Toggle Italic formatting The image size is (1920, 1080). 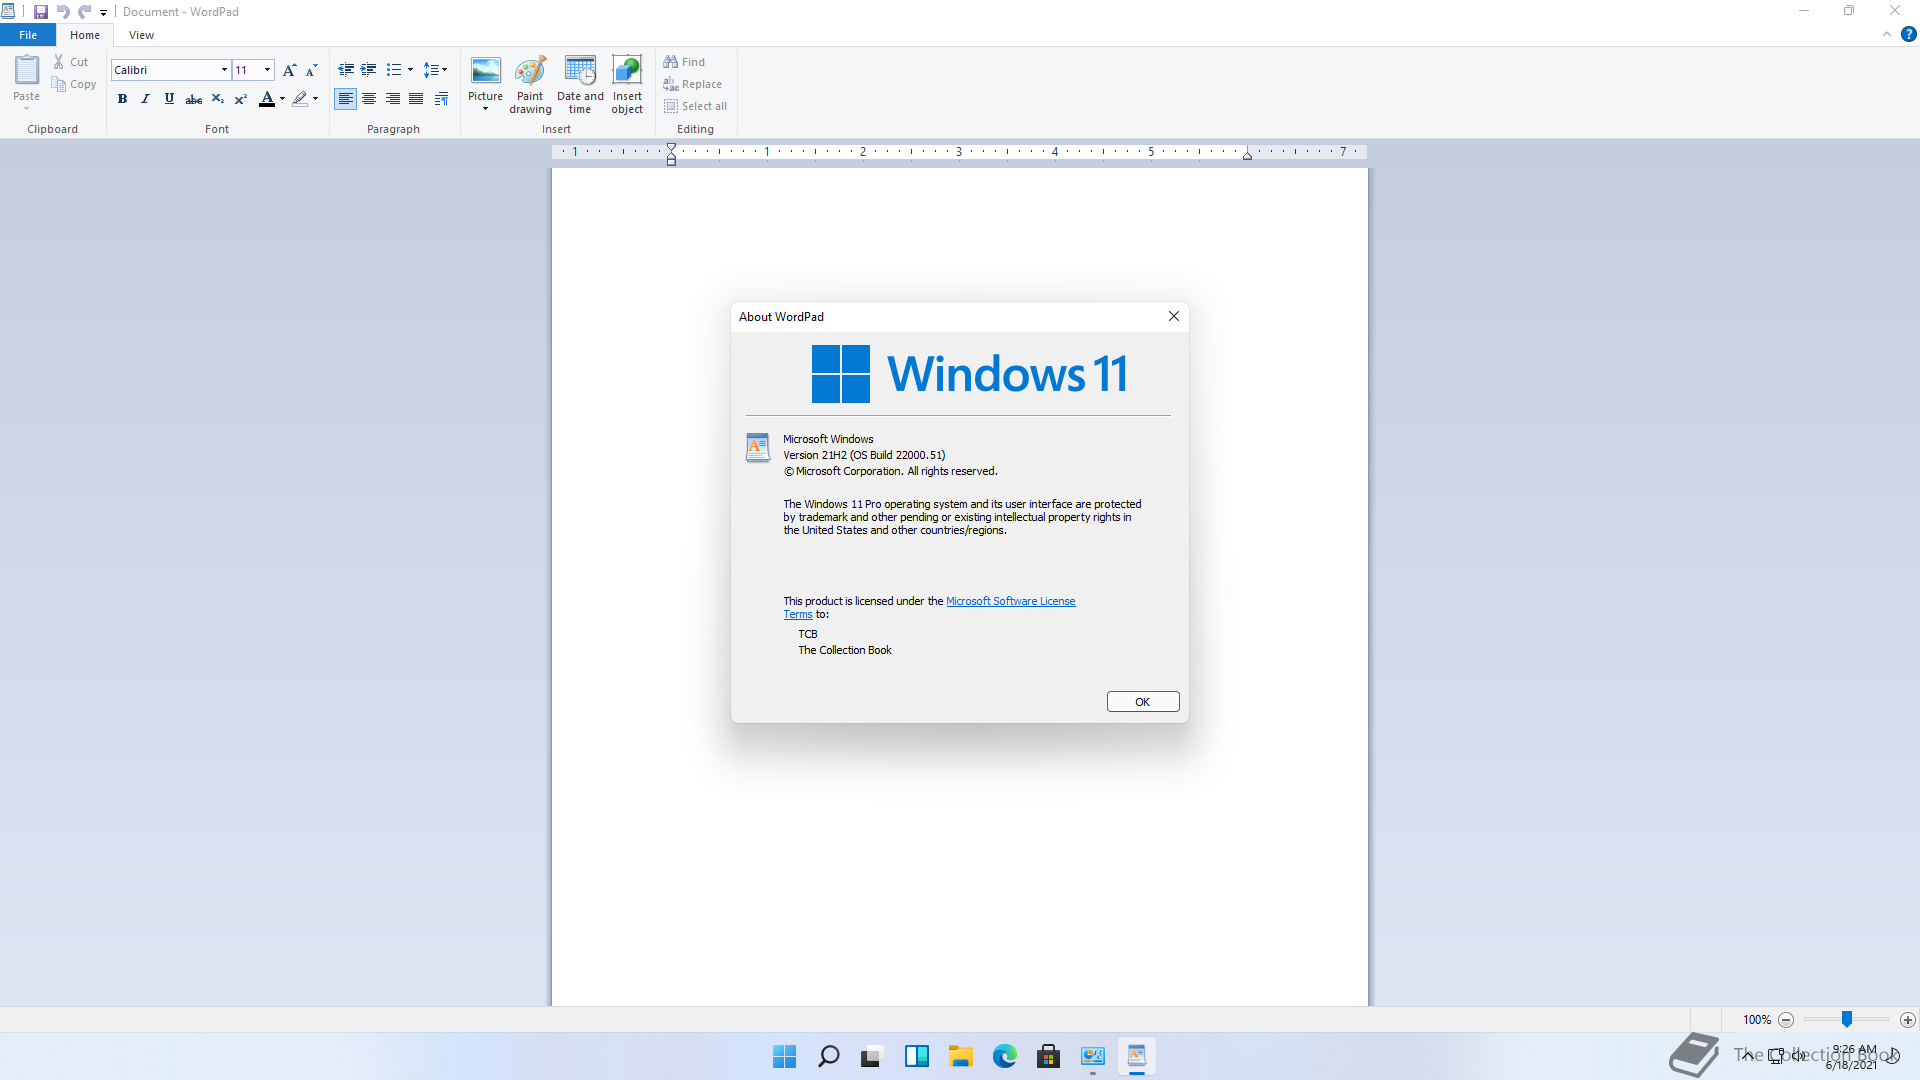pos(146,99)
